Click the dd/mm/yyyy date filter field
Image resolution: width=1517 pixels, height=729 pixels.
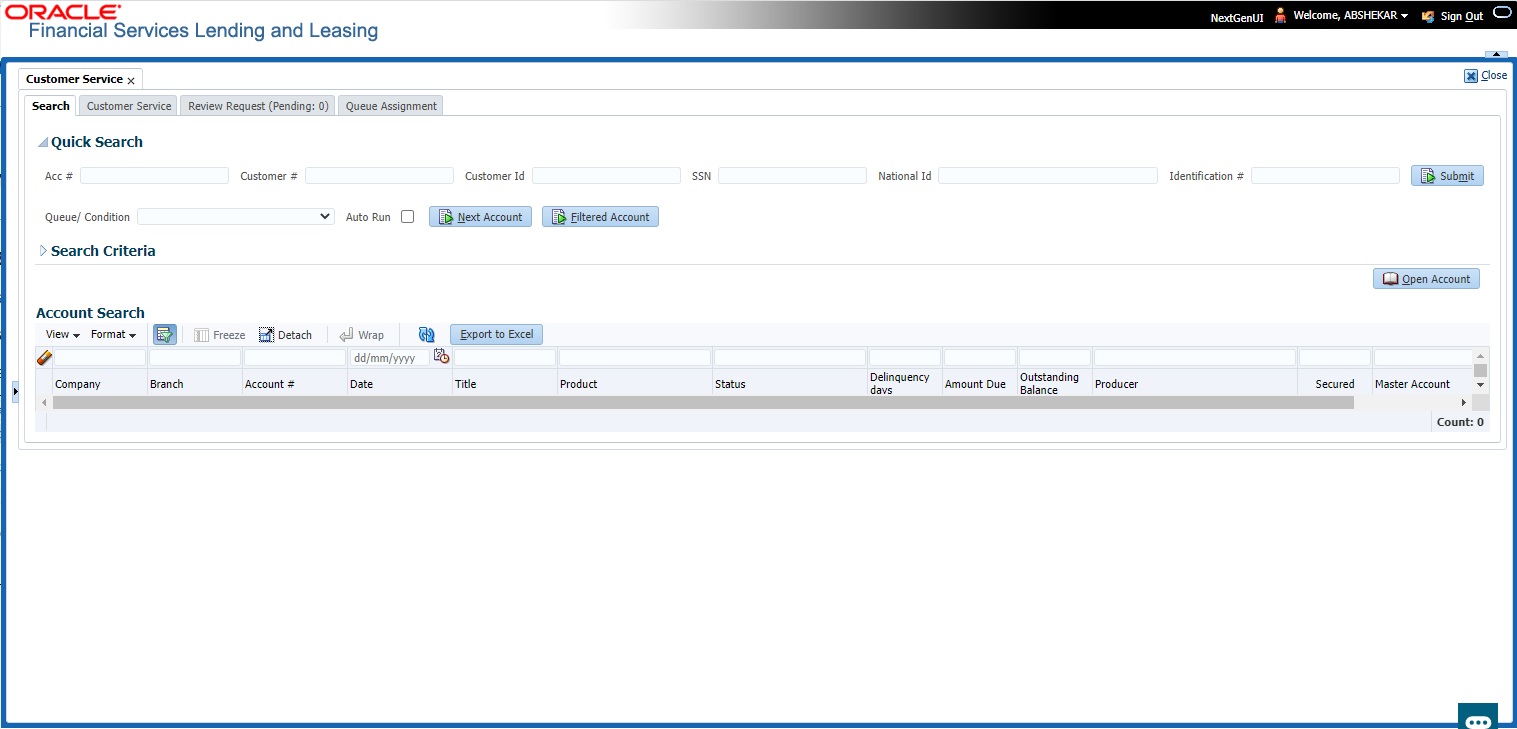tap(390, 357)
